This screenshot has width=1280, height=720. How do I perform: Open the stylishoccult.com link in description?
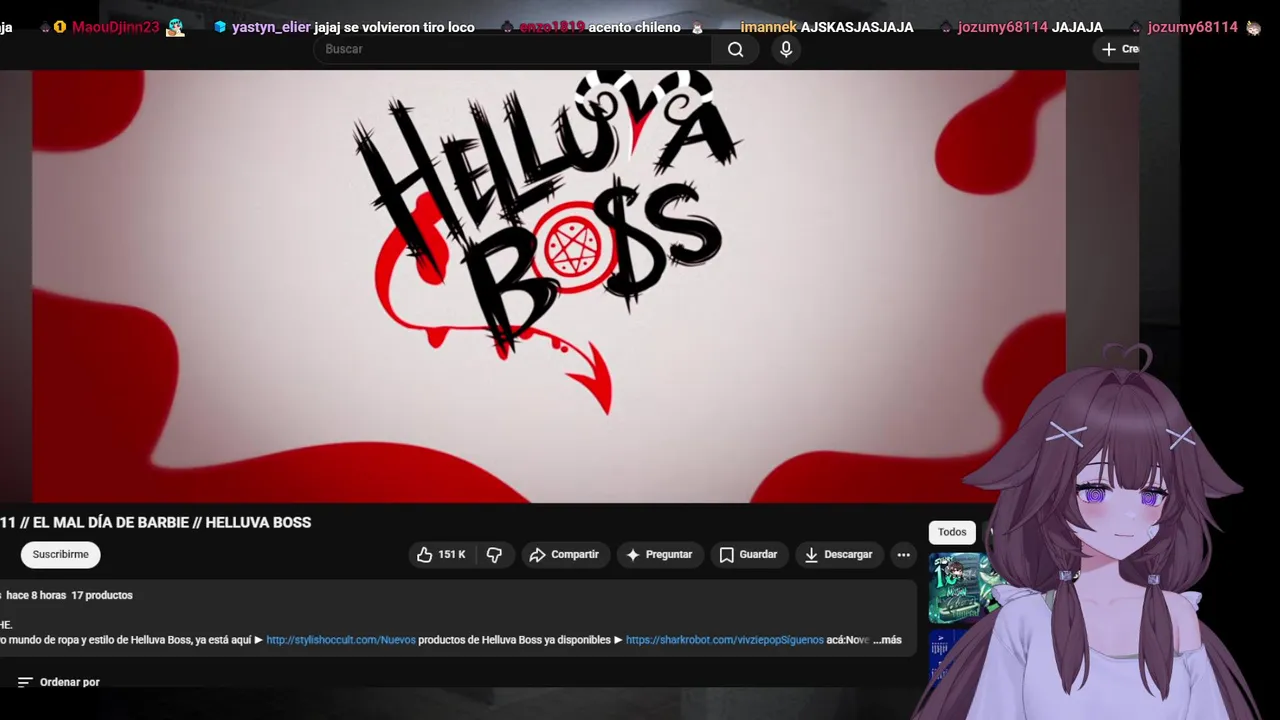click(x=341, y=640)
